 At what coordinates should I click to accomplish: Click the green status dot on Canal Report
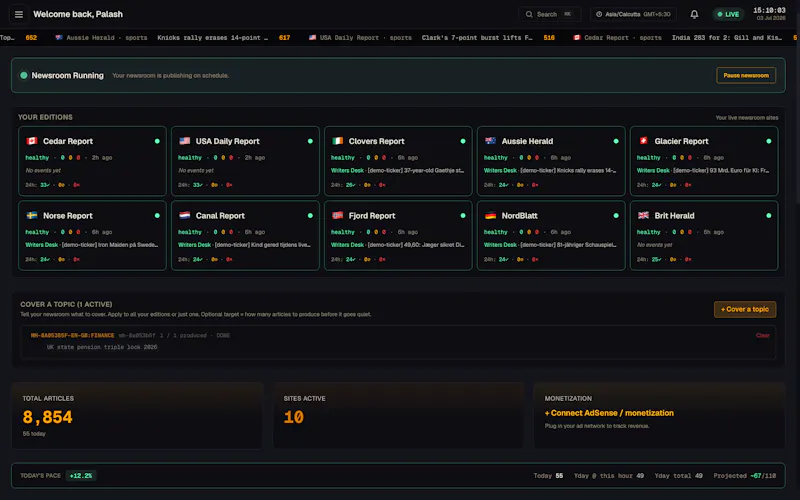click(x=310, y=216)
